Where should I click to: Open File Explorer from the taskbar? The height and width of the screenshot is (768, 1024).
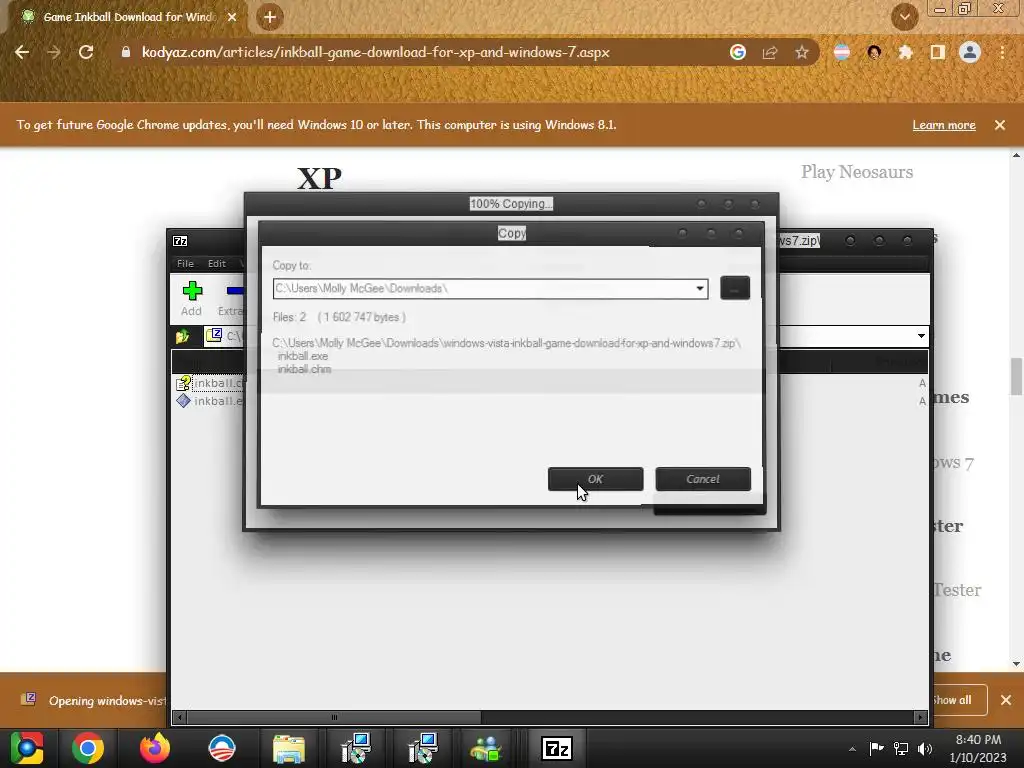(x=288, y=748)
